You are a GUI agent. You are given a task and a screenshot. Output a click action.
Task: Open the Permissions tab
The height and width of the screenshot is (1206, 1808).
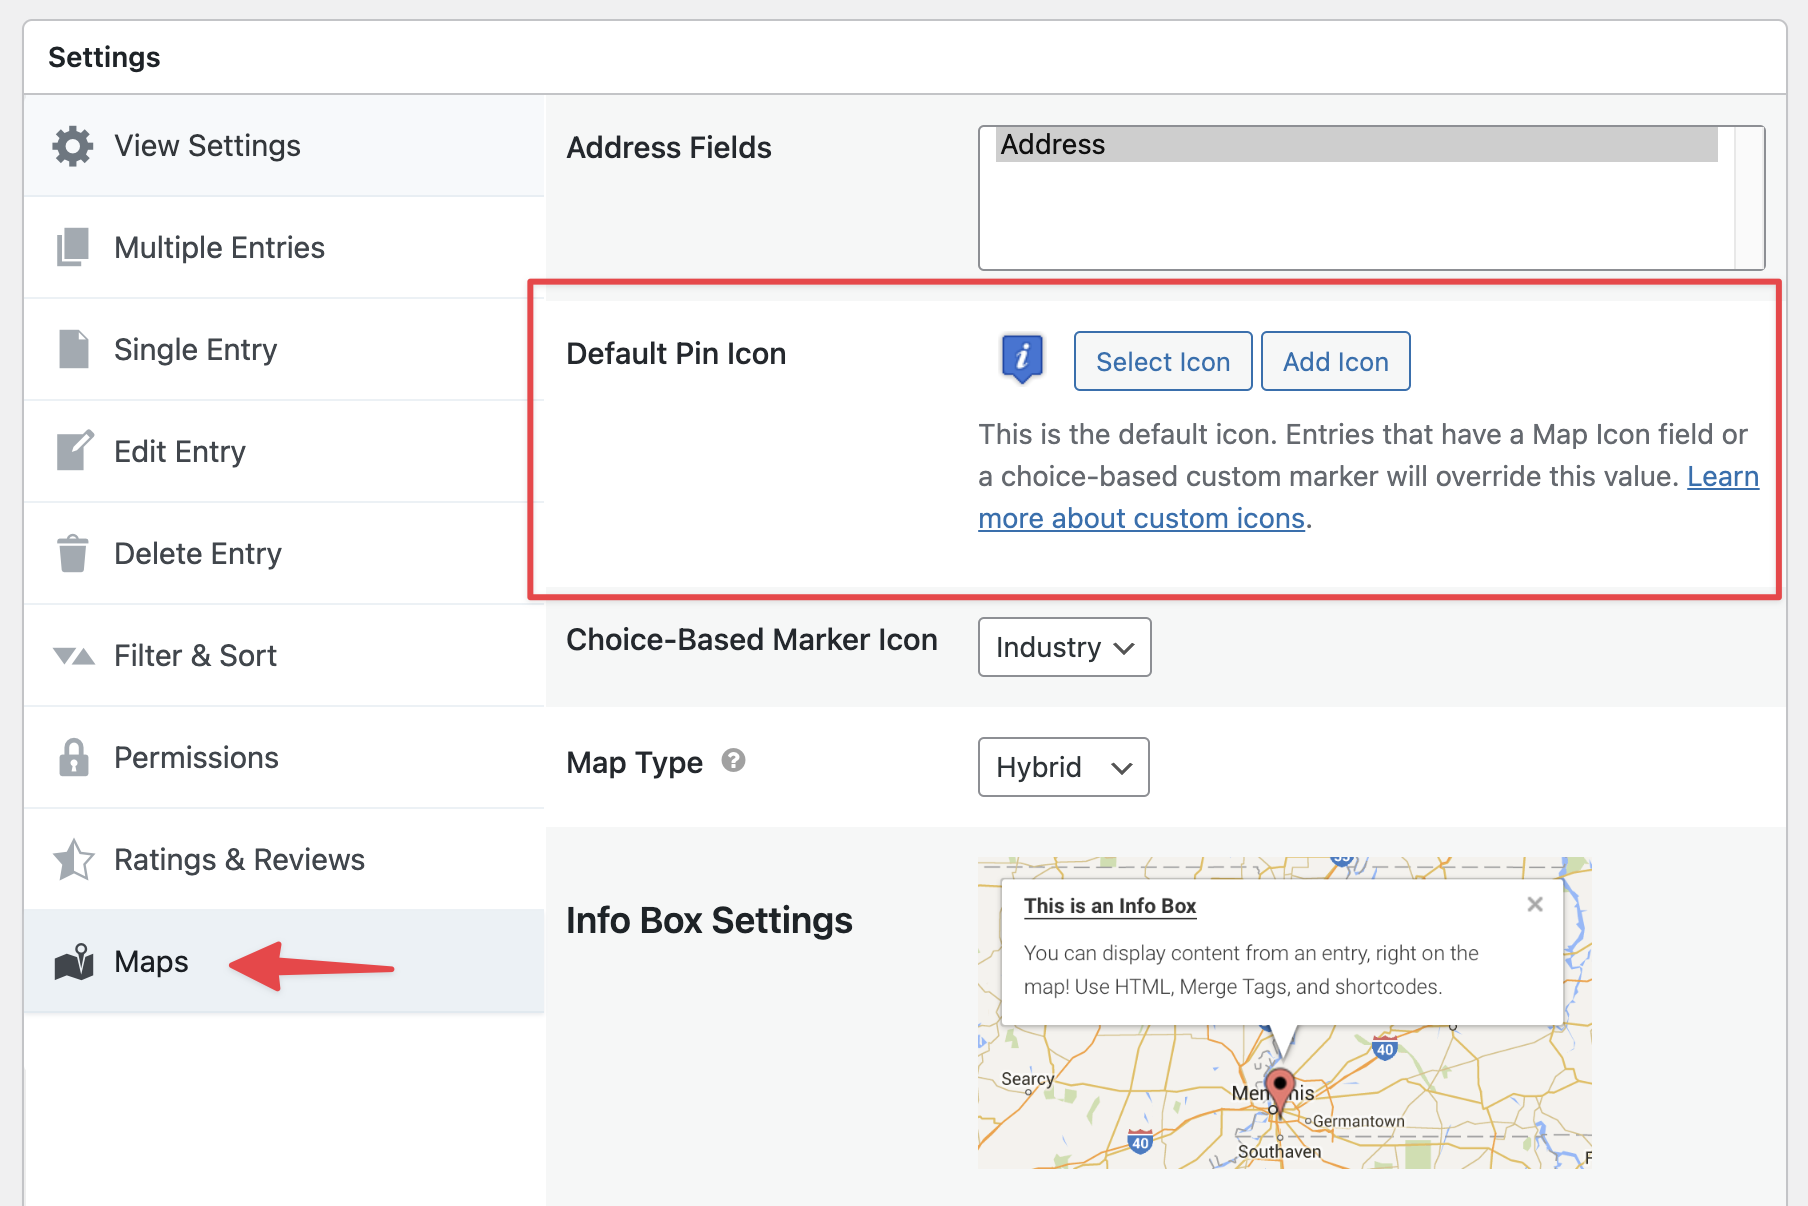click(x=284, y=757)
